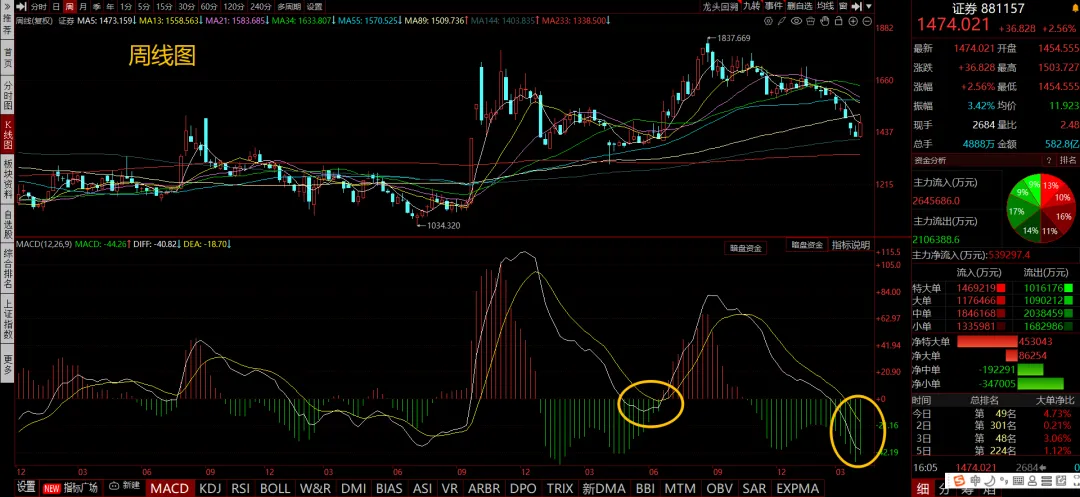The width and height of the screenshot is (1080, 497).
Task: Click the 指标说明 button in MACD panel
Action: tap(851, 245)
